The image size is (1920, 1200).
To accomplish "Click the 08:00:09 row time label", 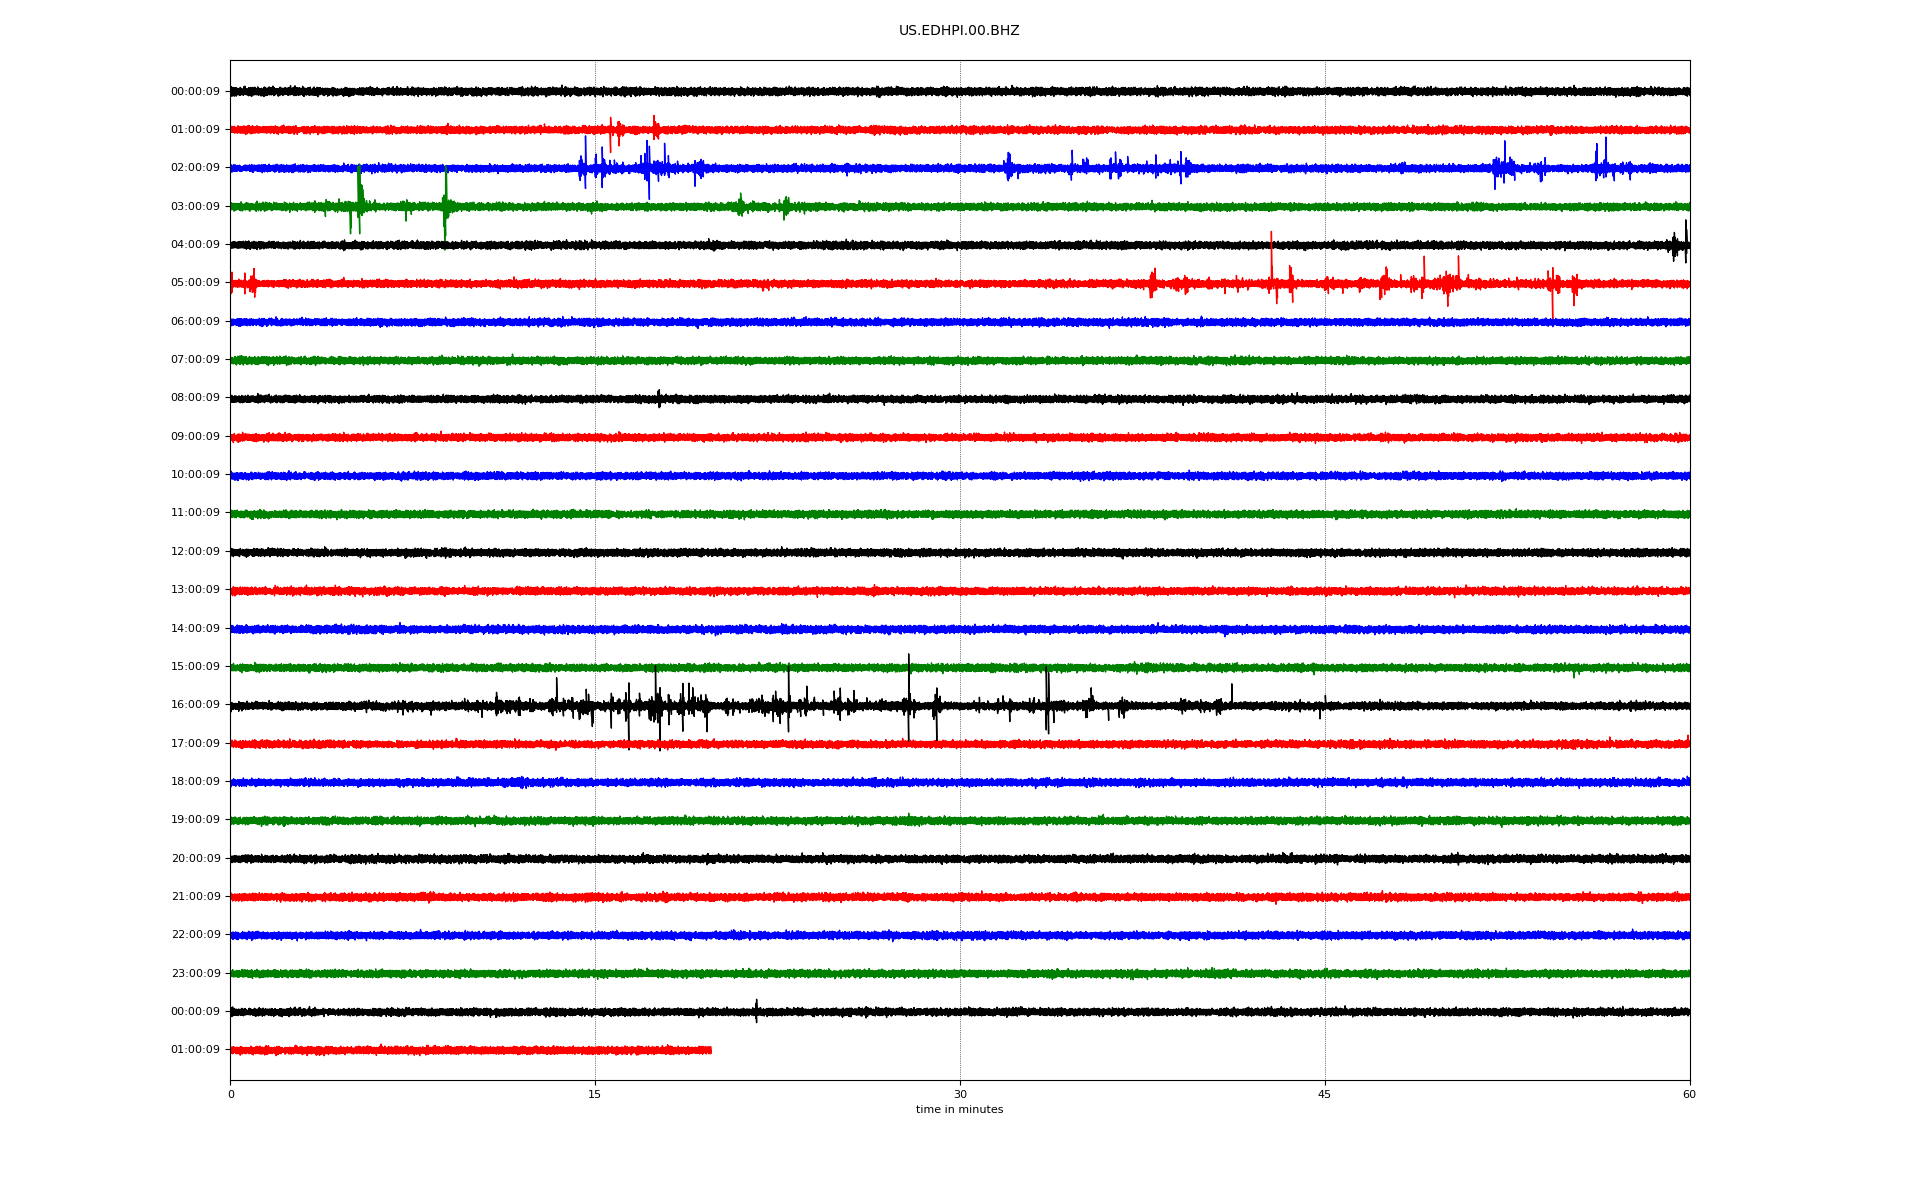I will pos(195,398).
